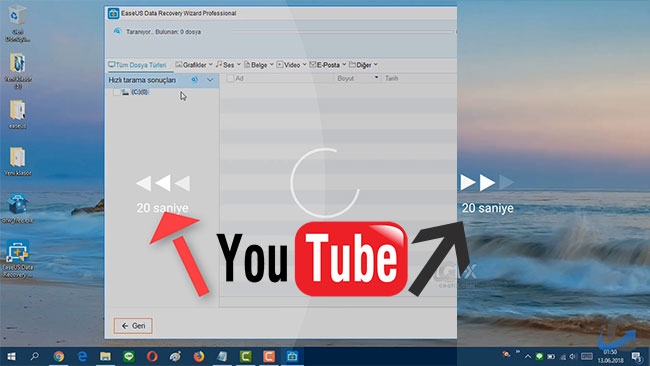The height and width of the screenshot is (366, 650).
Task: Switch to Tüm Dosya Türleri tab
Action: click(x=137, y=65)
